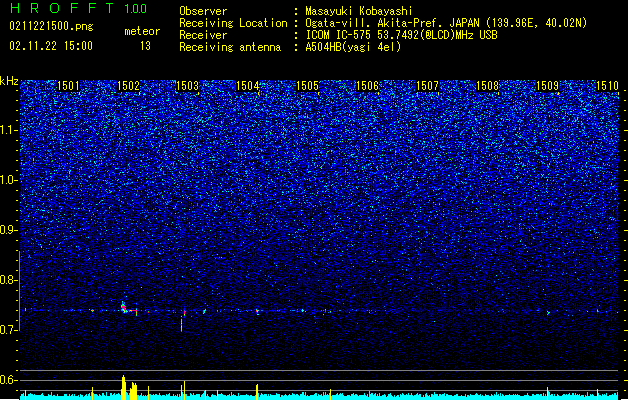
Task: Select the name Masayuki Kobayashi
Action: (359, 11)
